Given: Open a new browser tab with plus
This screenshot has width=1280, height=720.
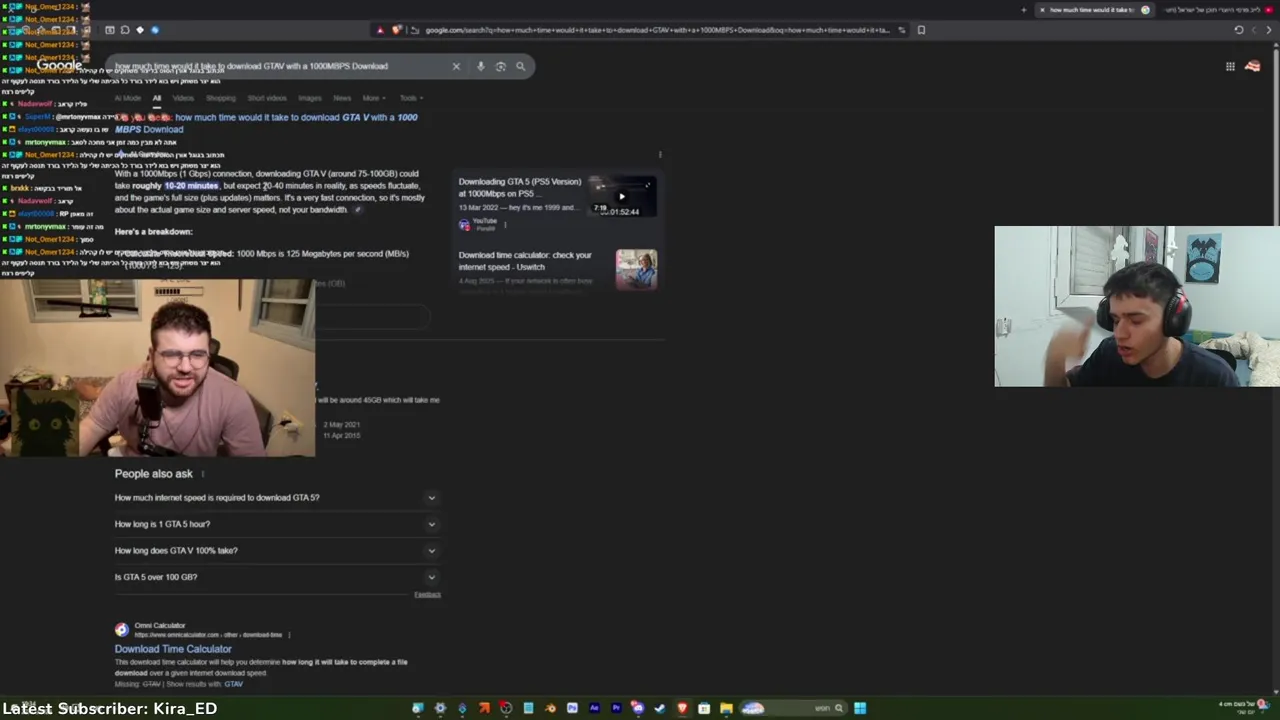Looking at the screenshot, I should coord(1023,10).
